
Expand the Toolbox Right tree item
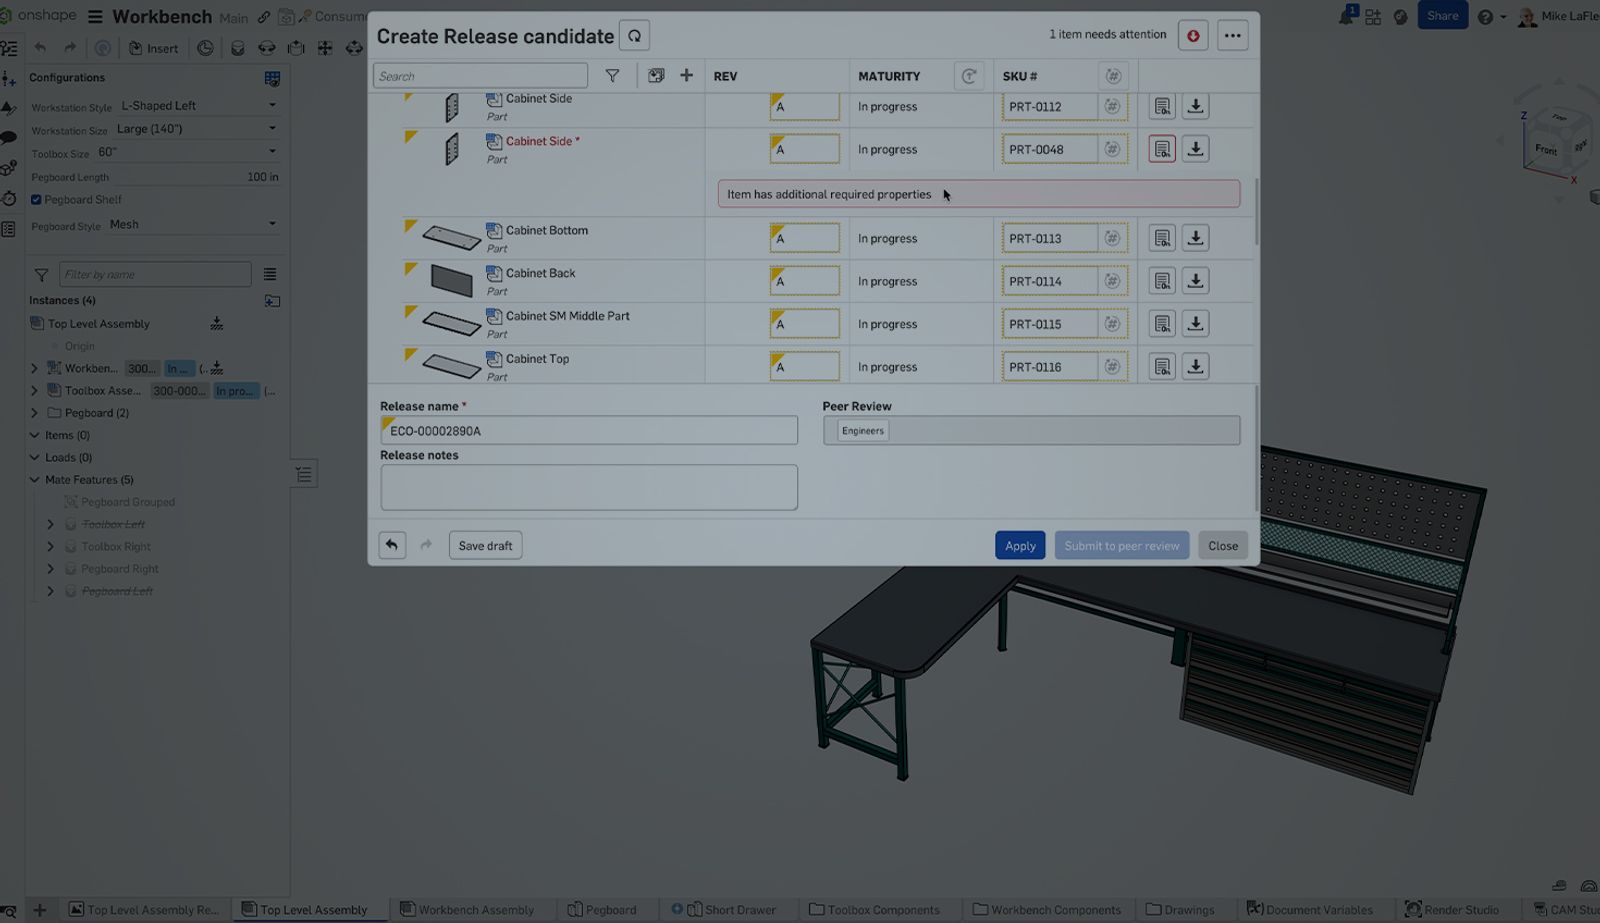[x=51, y=546]
